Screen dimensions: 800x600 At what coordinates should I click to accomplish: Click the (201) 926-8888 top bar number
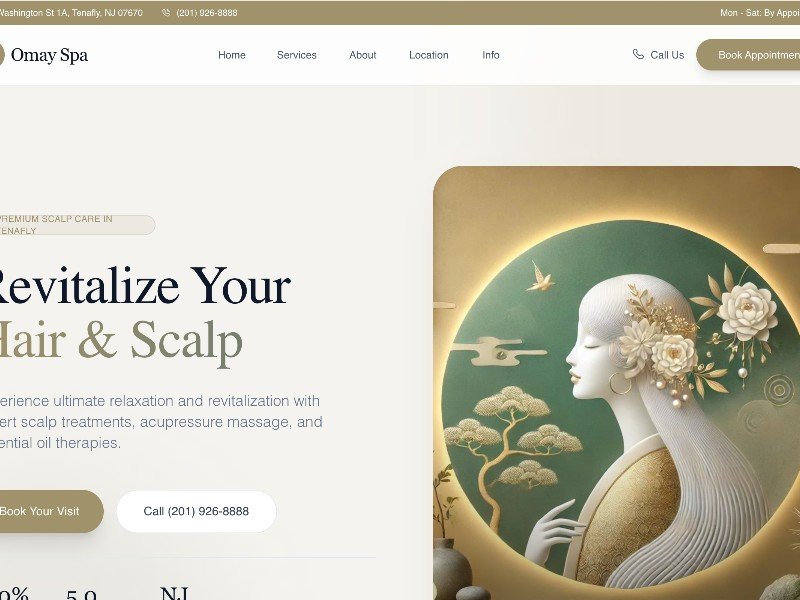point(207,13)
